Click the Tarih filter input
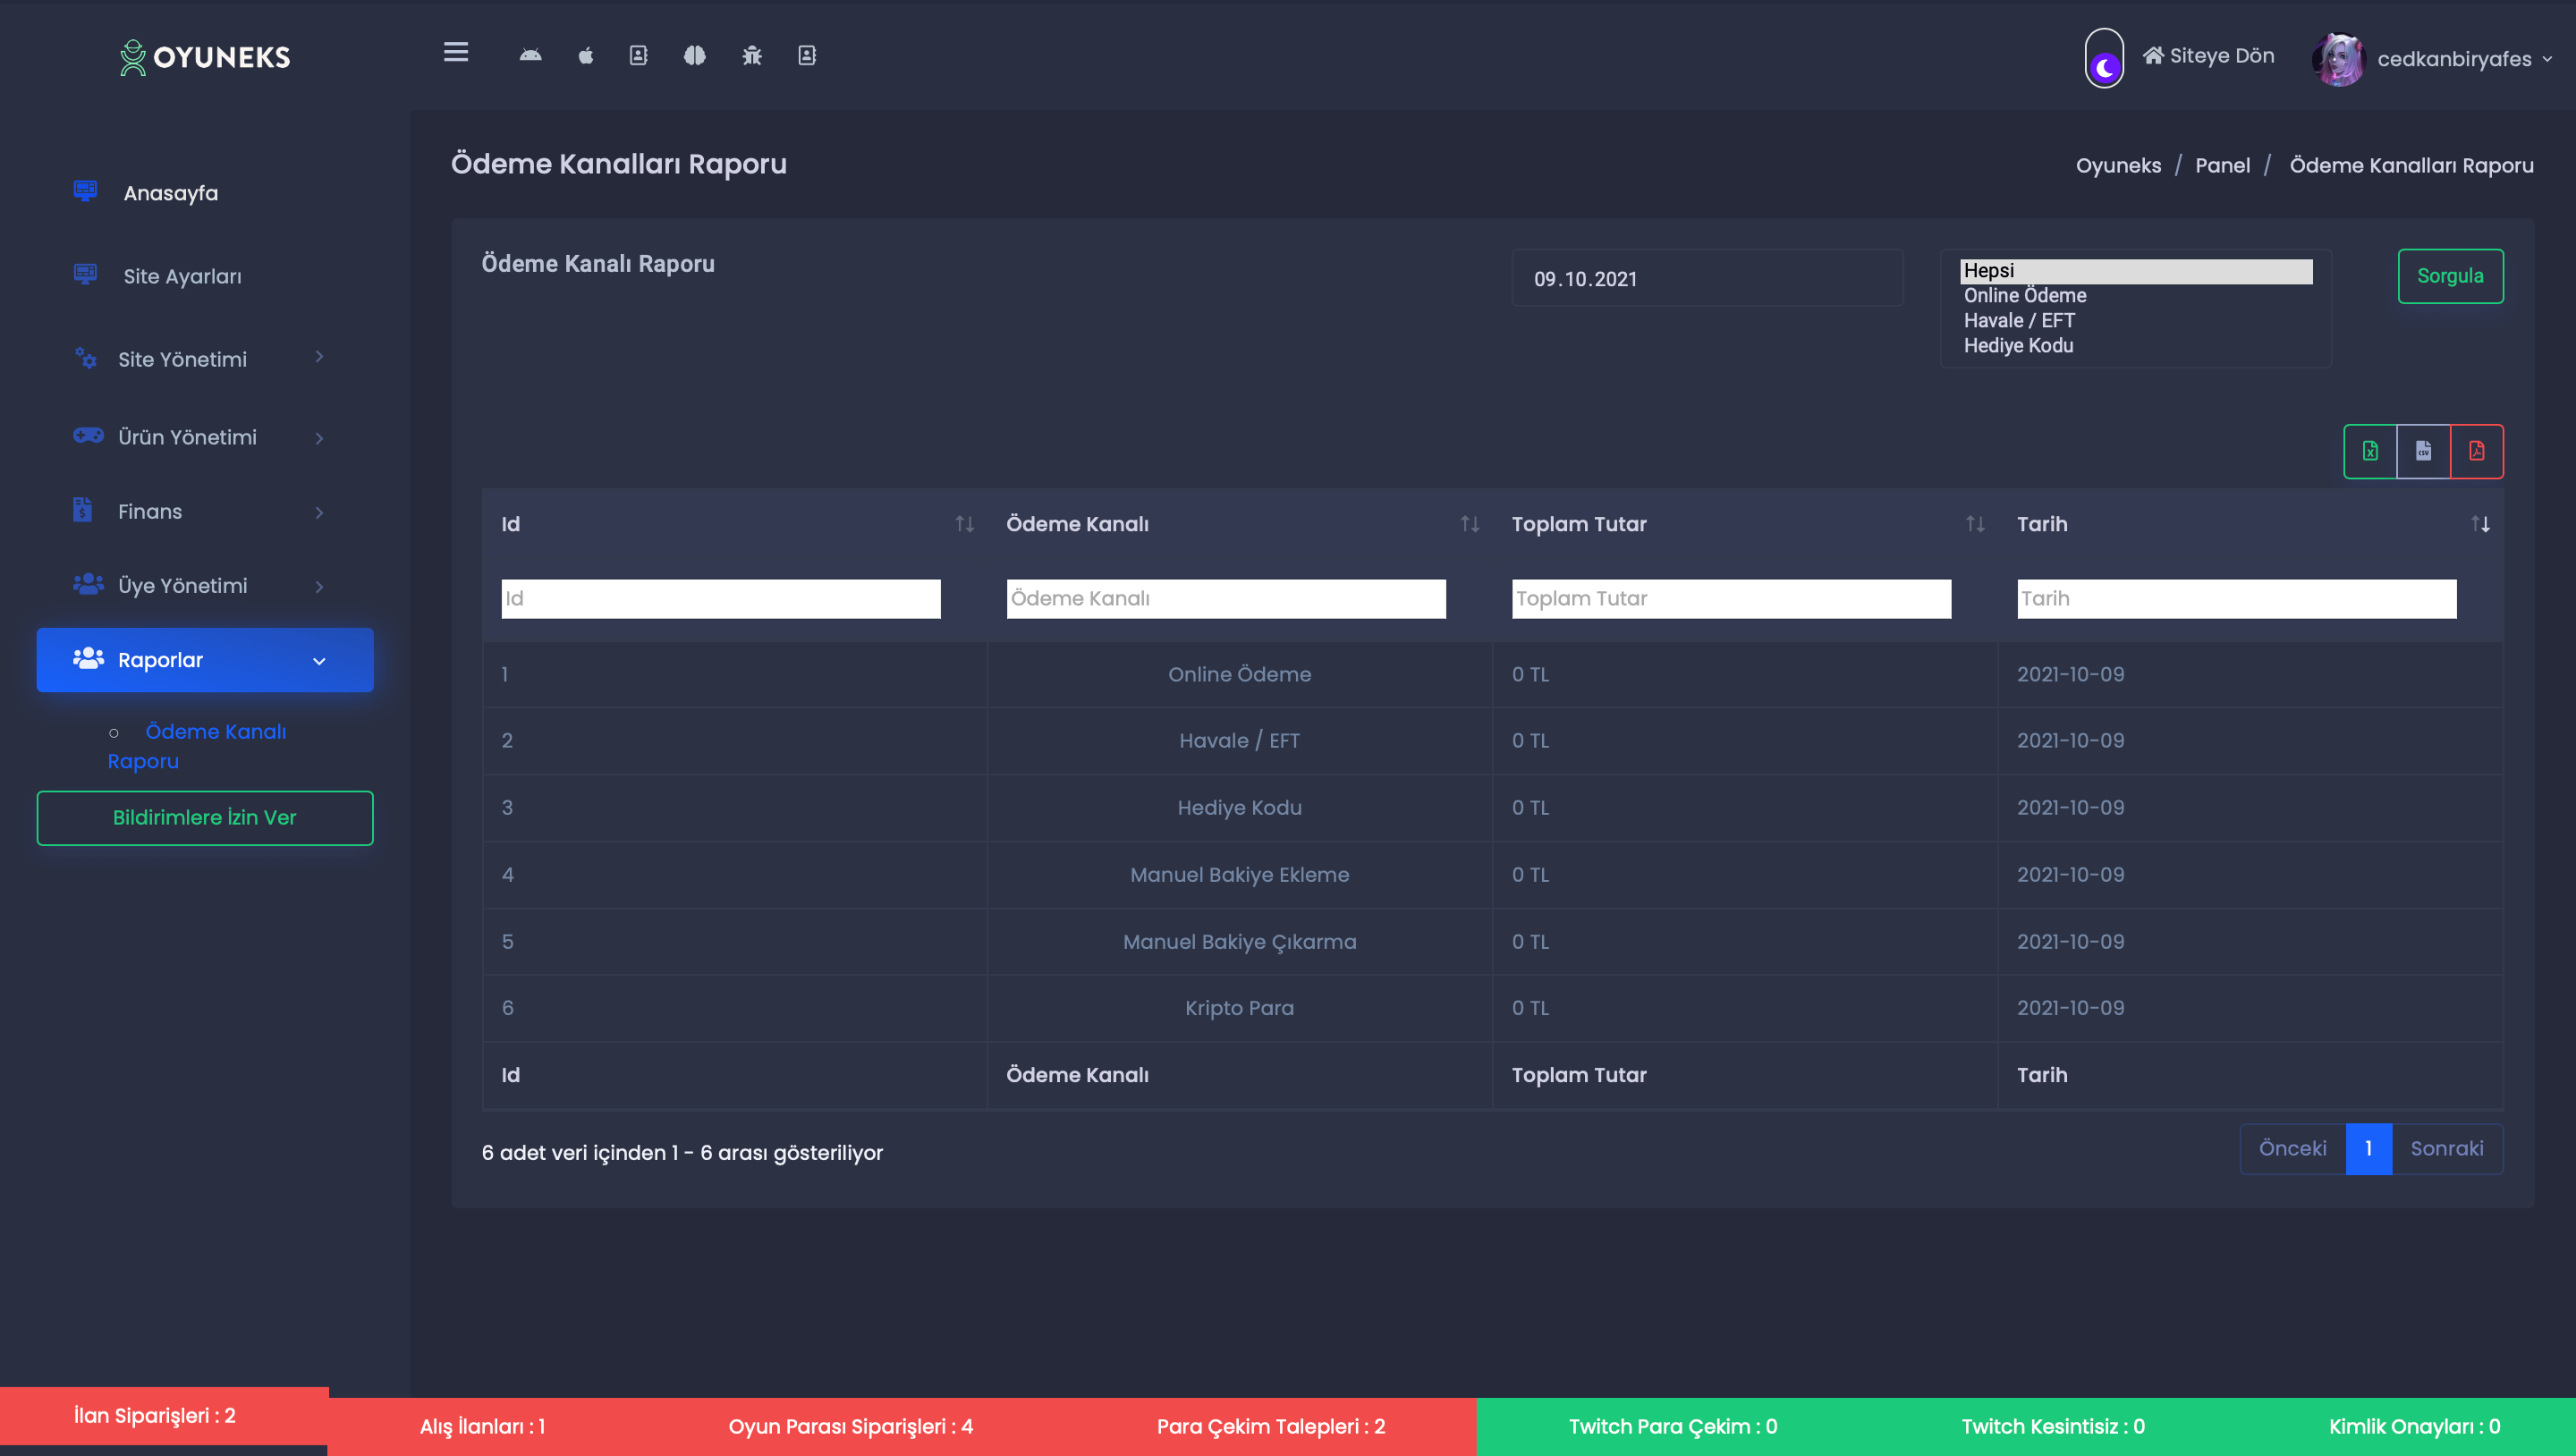Image resolution: width=2576 pixels, height=1456 pixels. (x=2237, y=599)
